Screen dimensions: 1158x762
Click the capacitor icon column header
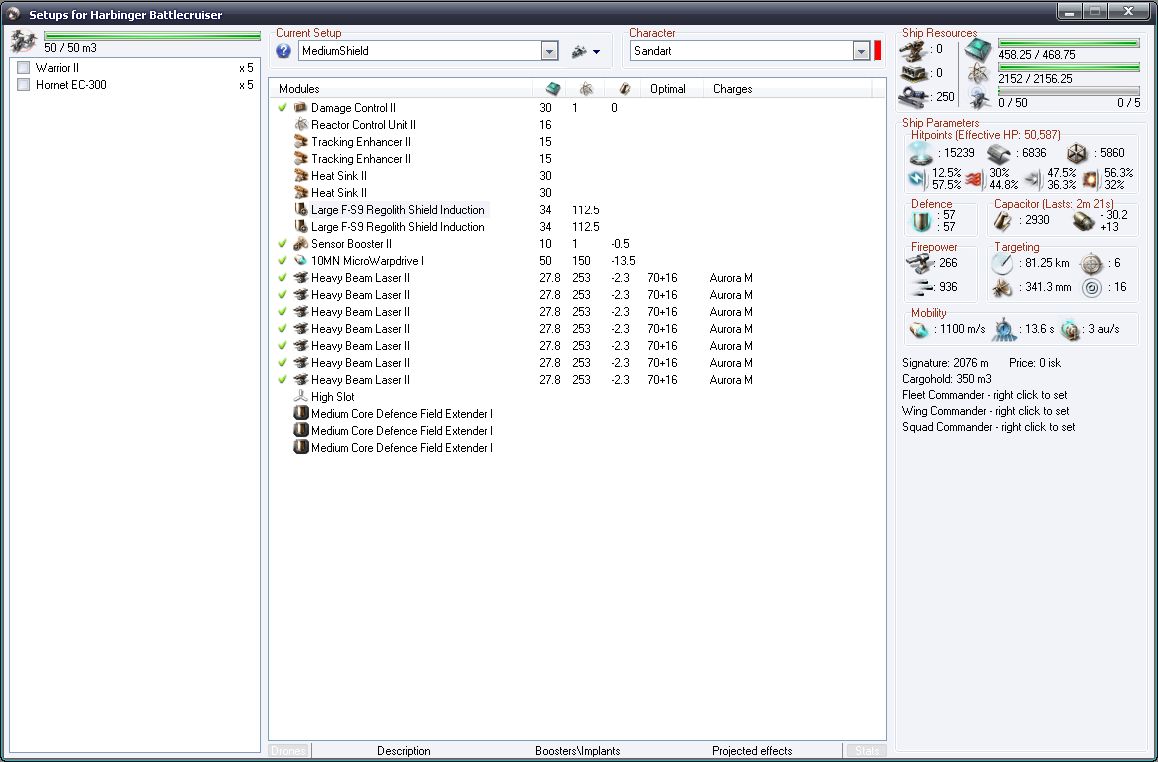[623, 89]
